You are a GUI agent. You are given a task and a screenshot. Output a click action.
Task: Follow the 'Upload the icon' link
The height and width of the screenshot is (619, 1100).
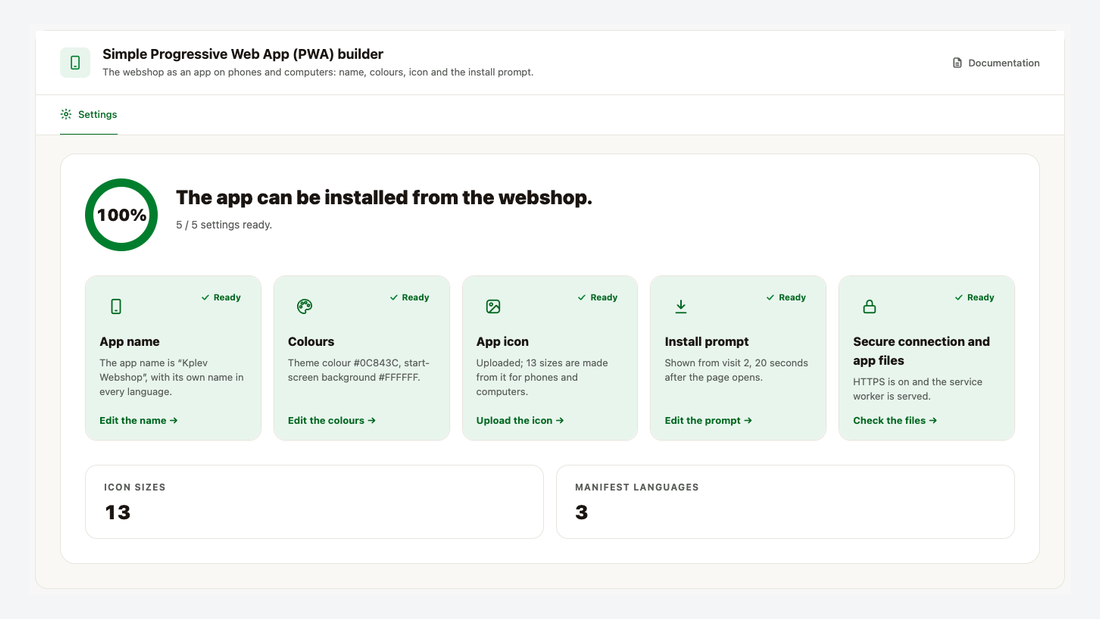520,420
